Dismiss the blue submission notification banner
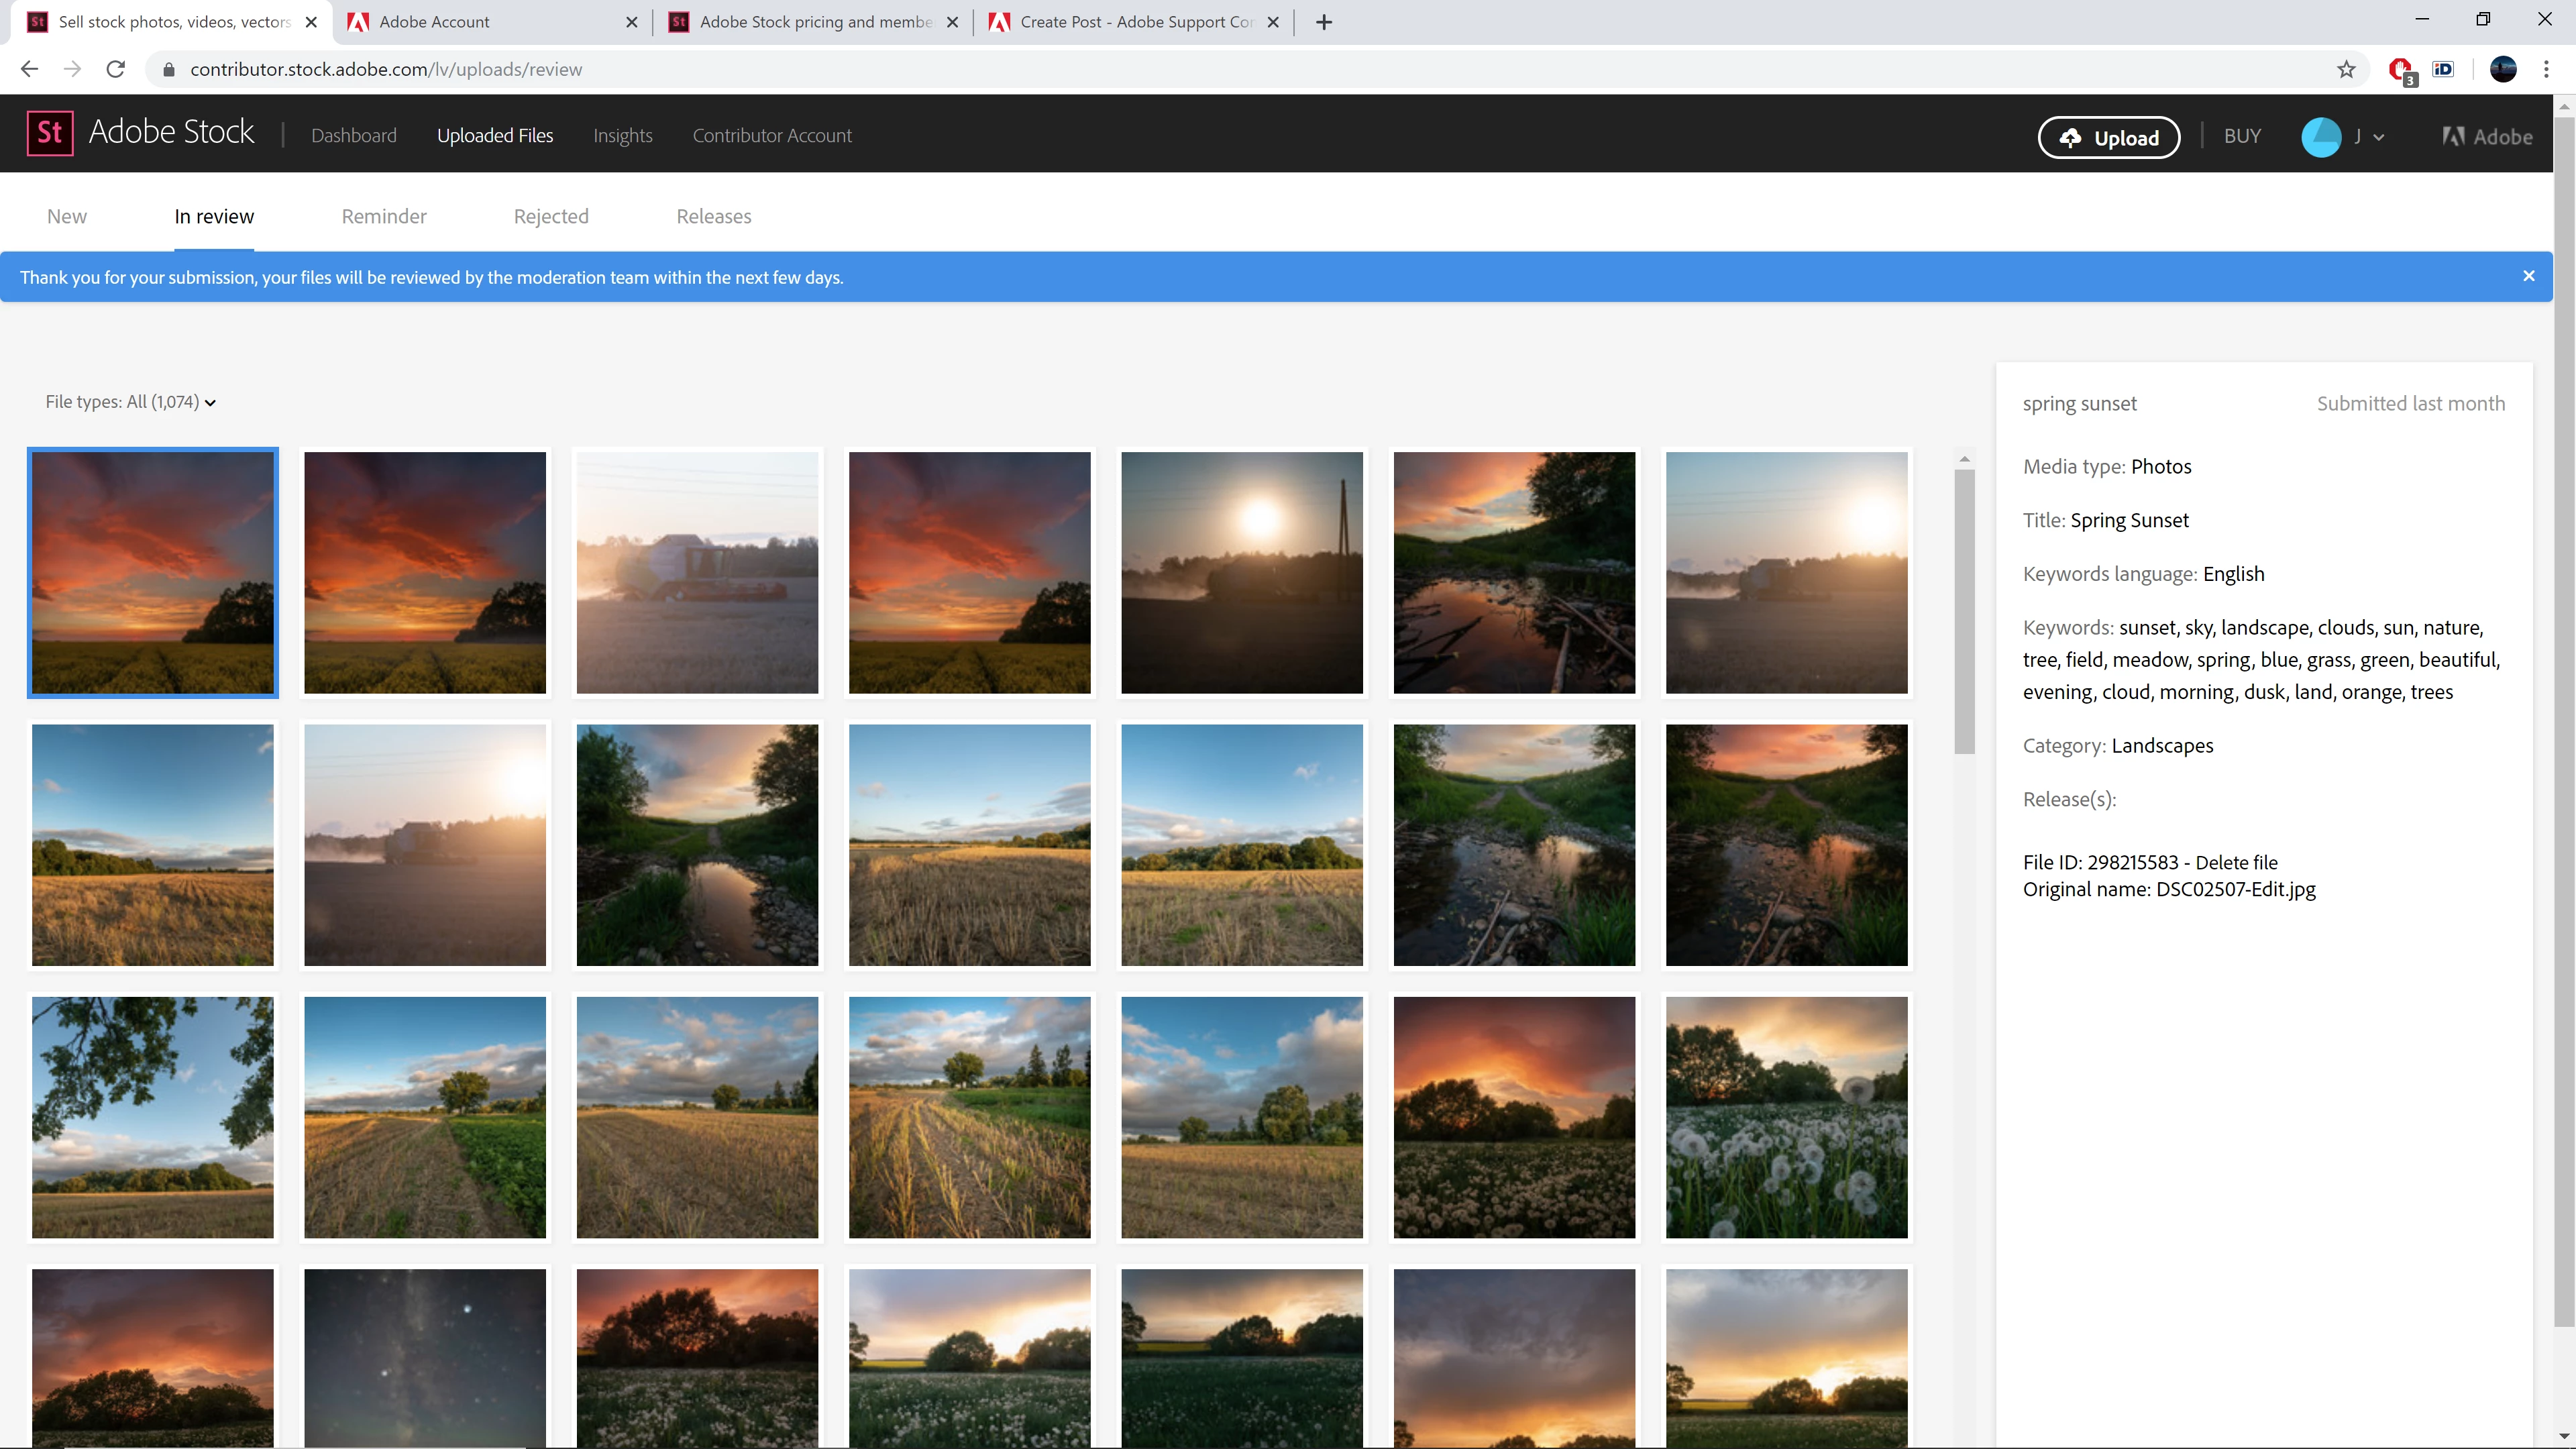Screen dimensions: 2576x1449 pyautogui.click(x=2528, y=276)
